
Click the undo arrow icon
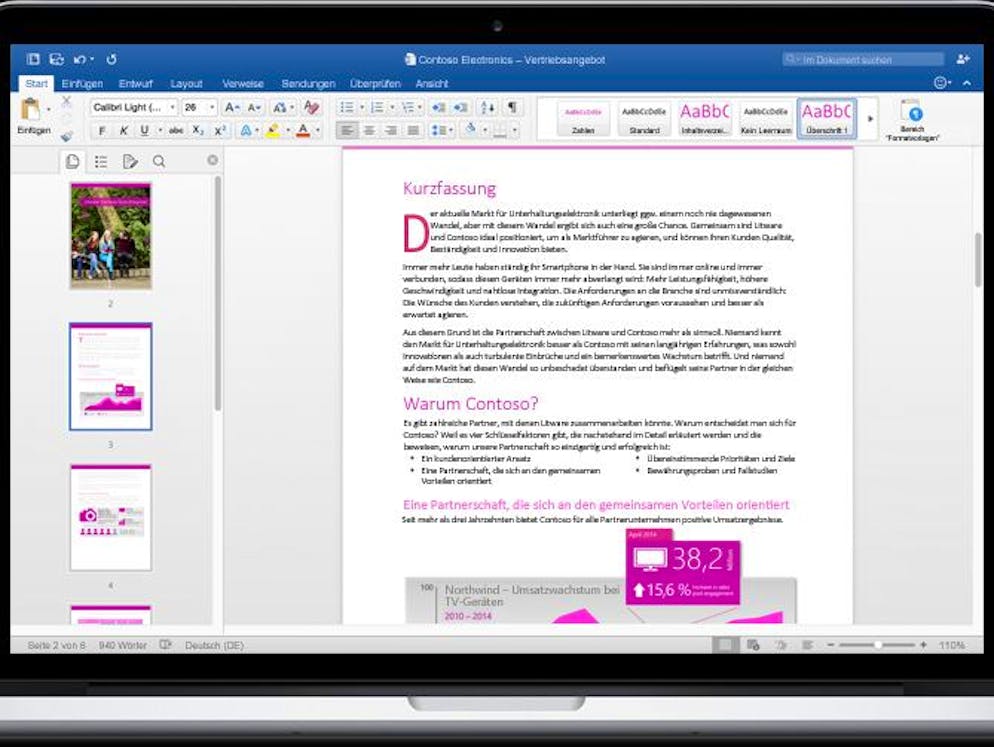click(x=80, y=60)
